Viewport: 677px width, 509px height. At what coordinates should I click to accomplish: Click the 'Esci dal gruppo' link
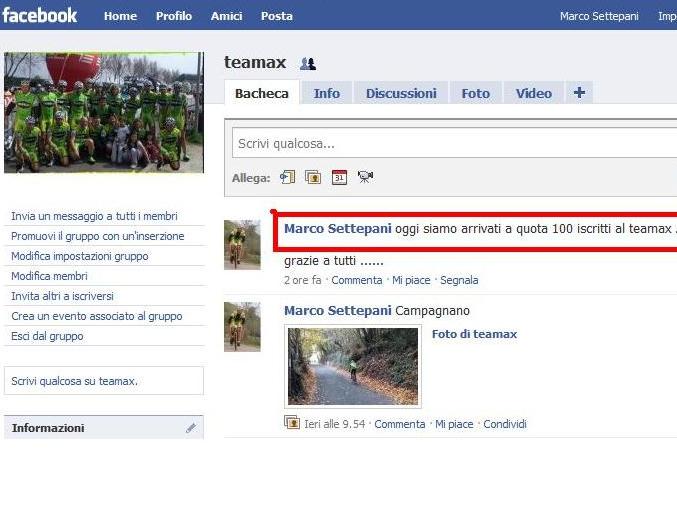47,336
